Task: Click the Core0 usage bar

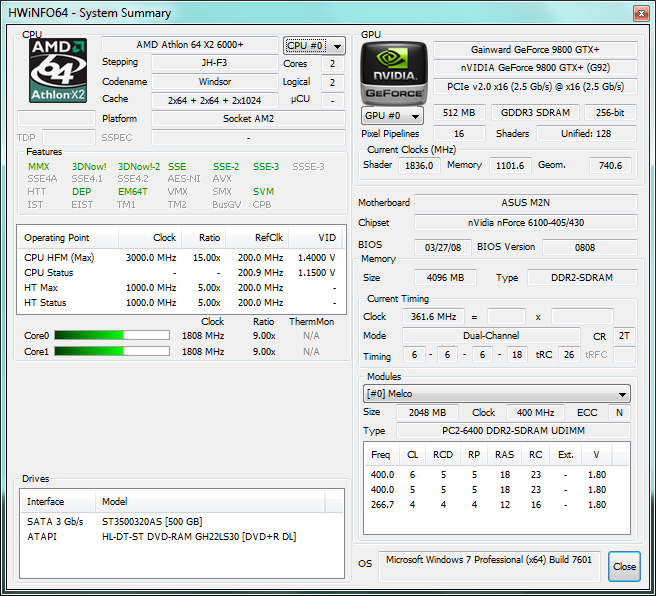Action: tap(112, 335)
